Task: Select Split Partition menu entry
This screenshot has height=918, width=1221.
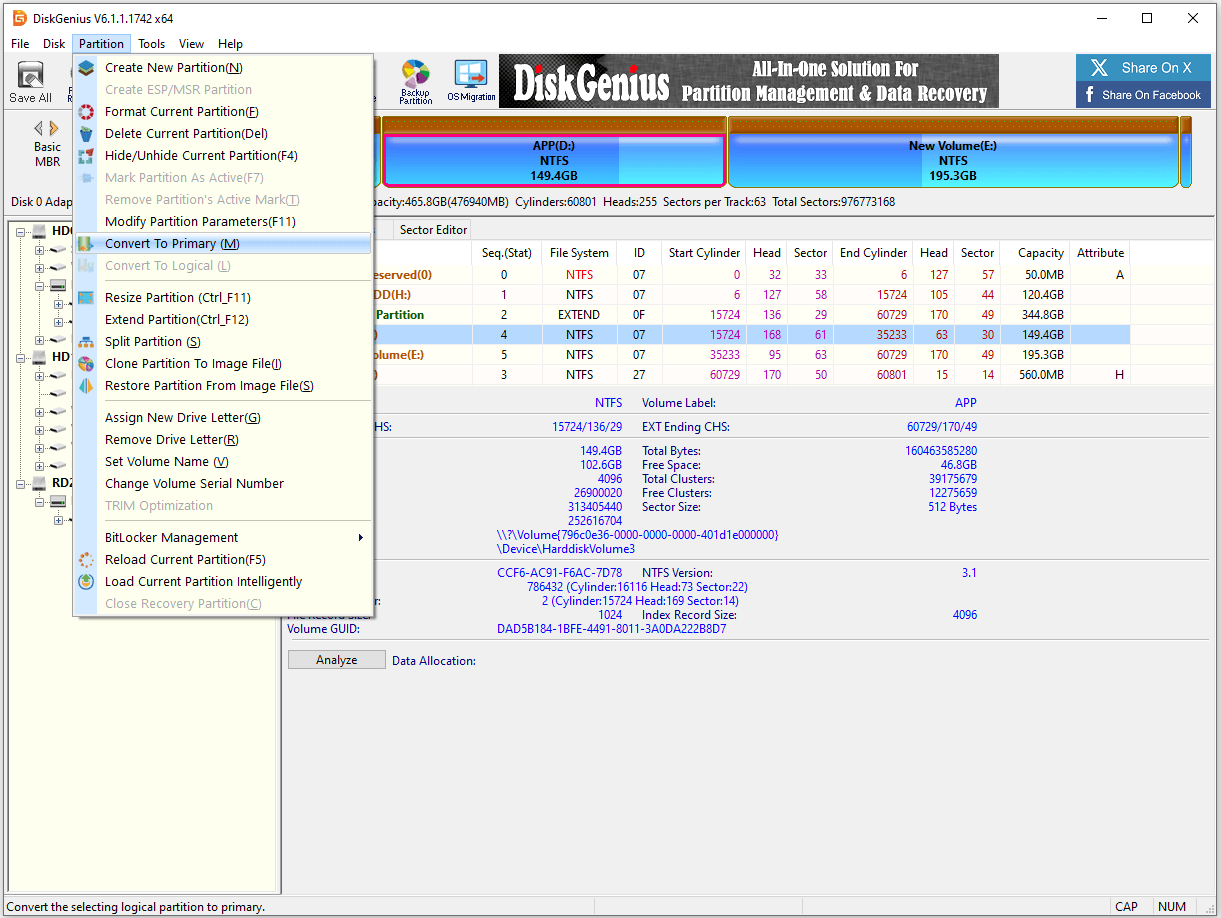Action: 222,342
